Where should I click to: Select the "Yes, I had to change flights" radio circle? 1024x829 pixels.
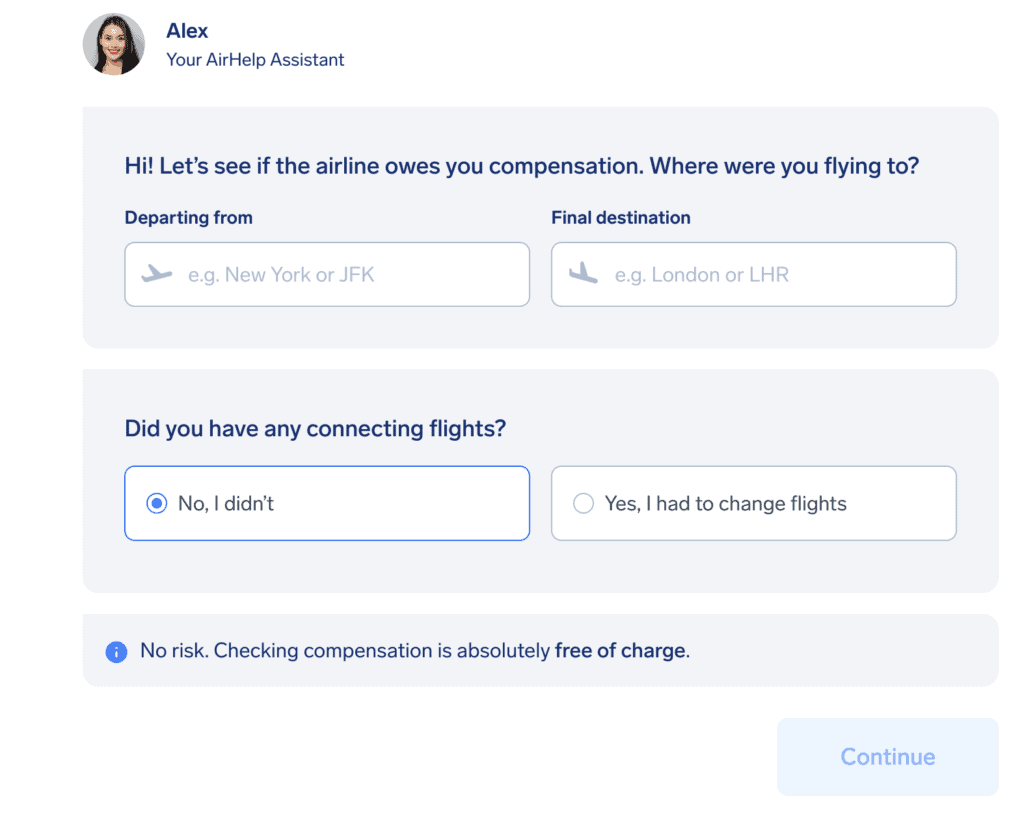(x=583, y=504)
